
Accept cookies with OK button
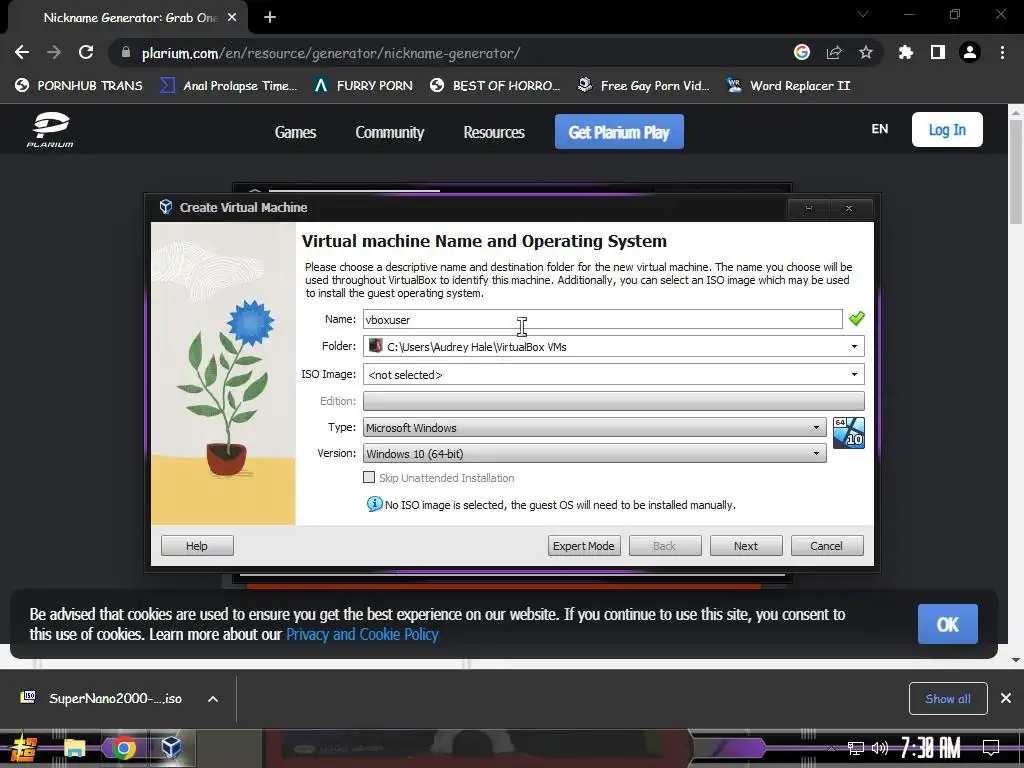coord(948,624)
